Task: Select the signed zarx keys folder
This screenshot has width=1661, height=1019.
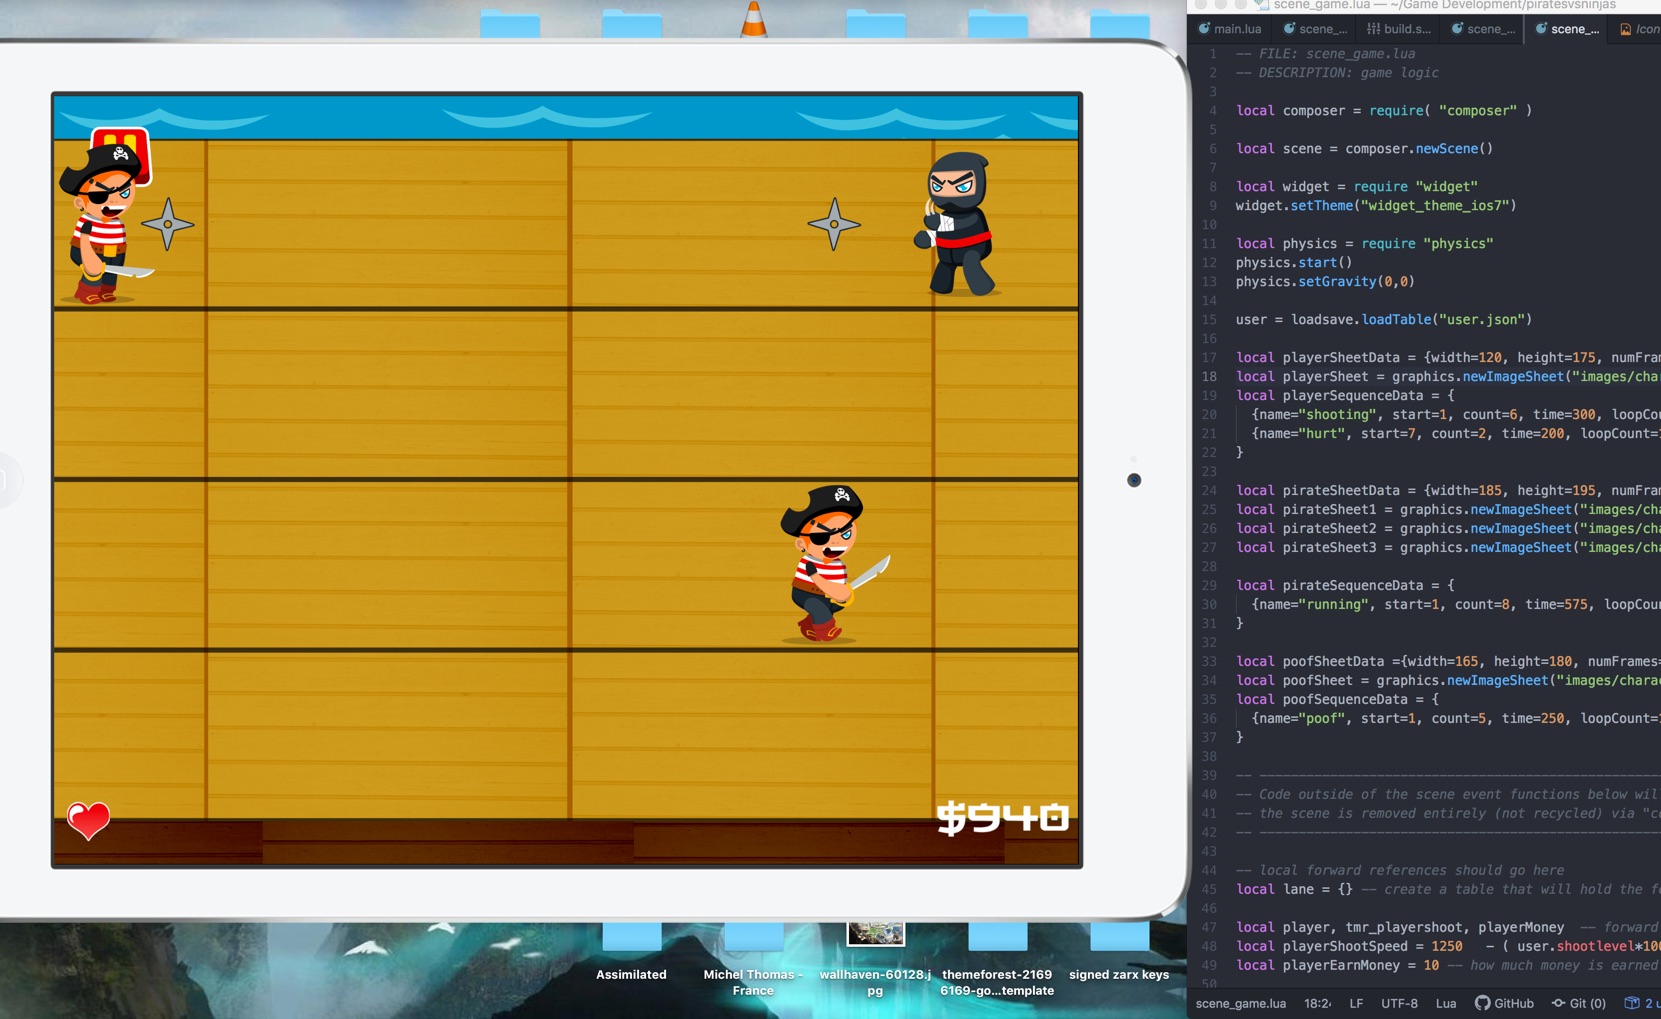Action: [1119, 950]
